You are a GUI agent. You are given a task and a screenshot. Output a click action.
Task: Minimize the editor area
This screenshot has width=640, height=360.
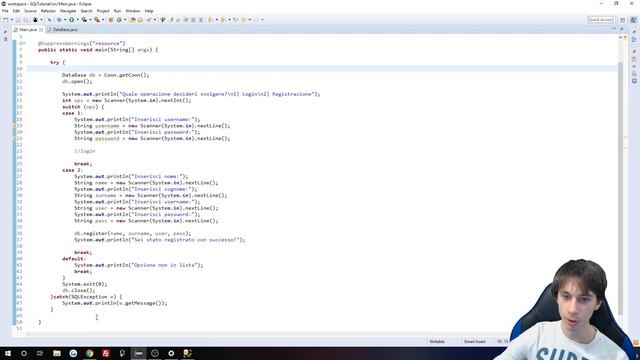(x=614, y=29)
